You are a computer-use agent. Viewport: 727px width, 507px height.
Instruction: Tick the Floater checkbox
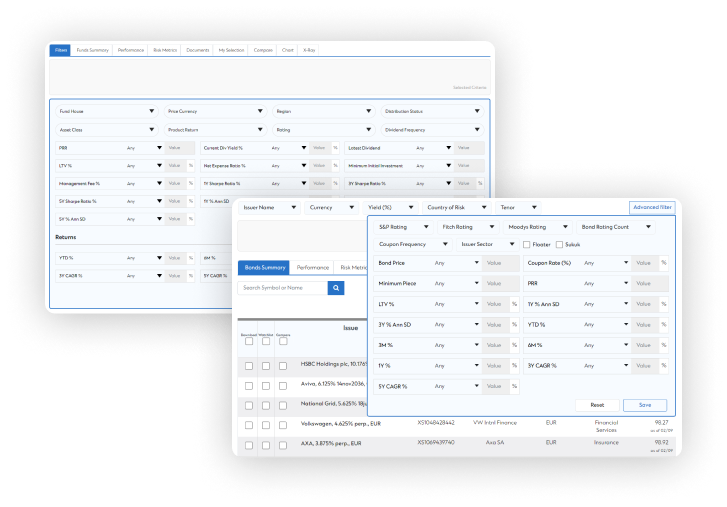pos(527,244)
